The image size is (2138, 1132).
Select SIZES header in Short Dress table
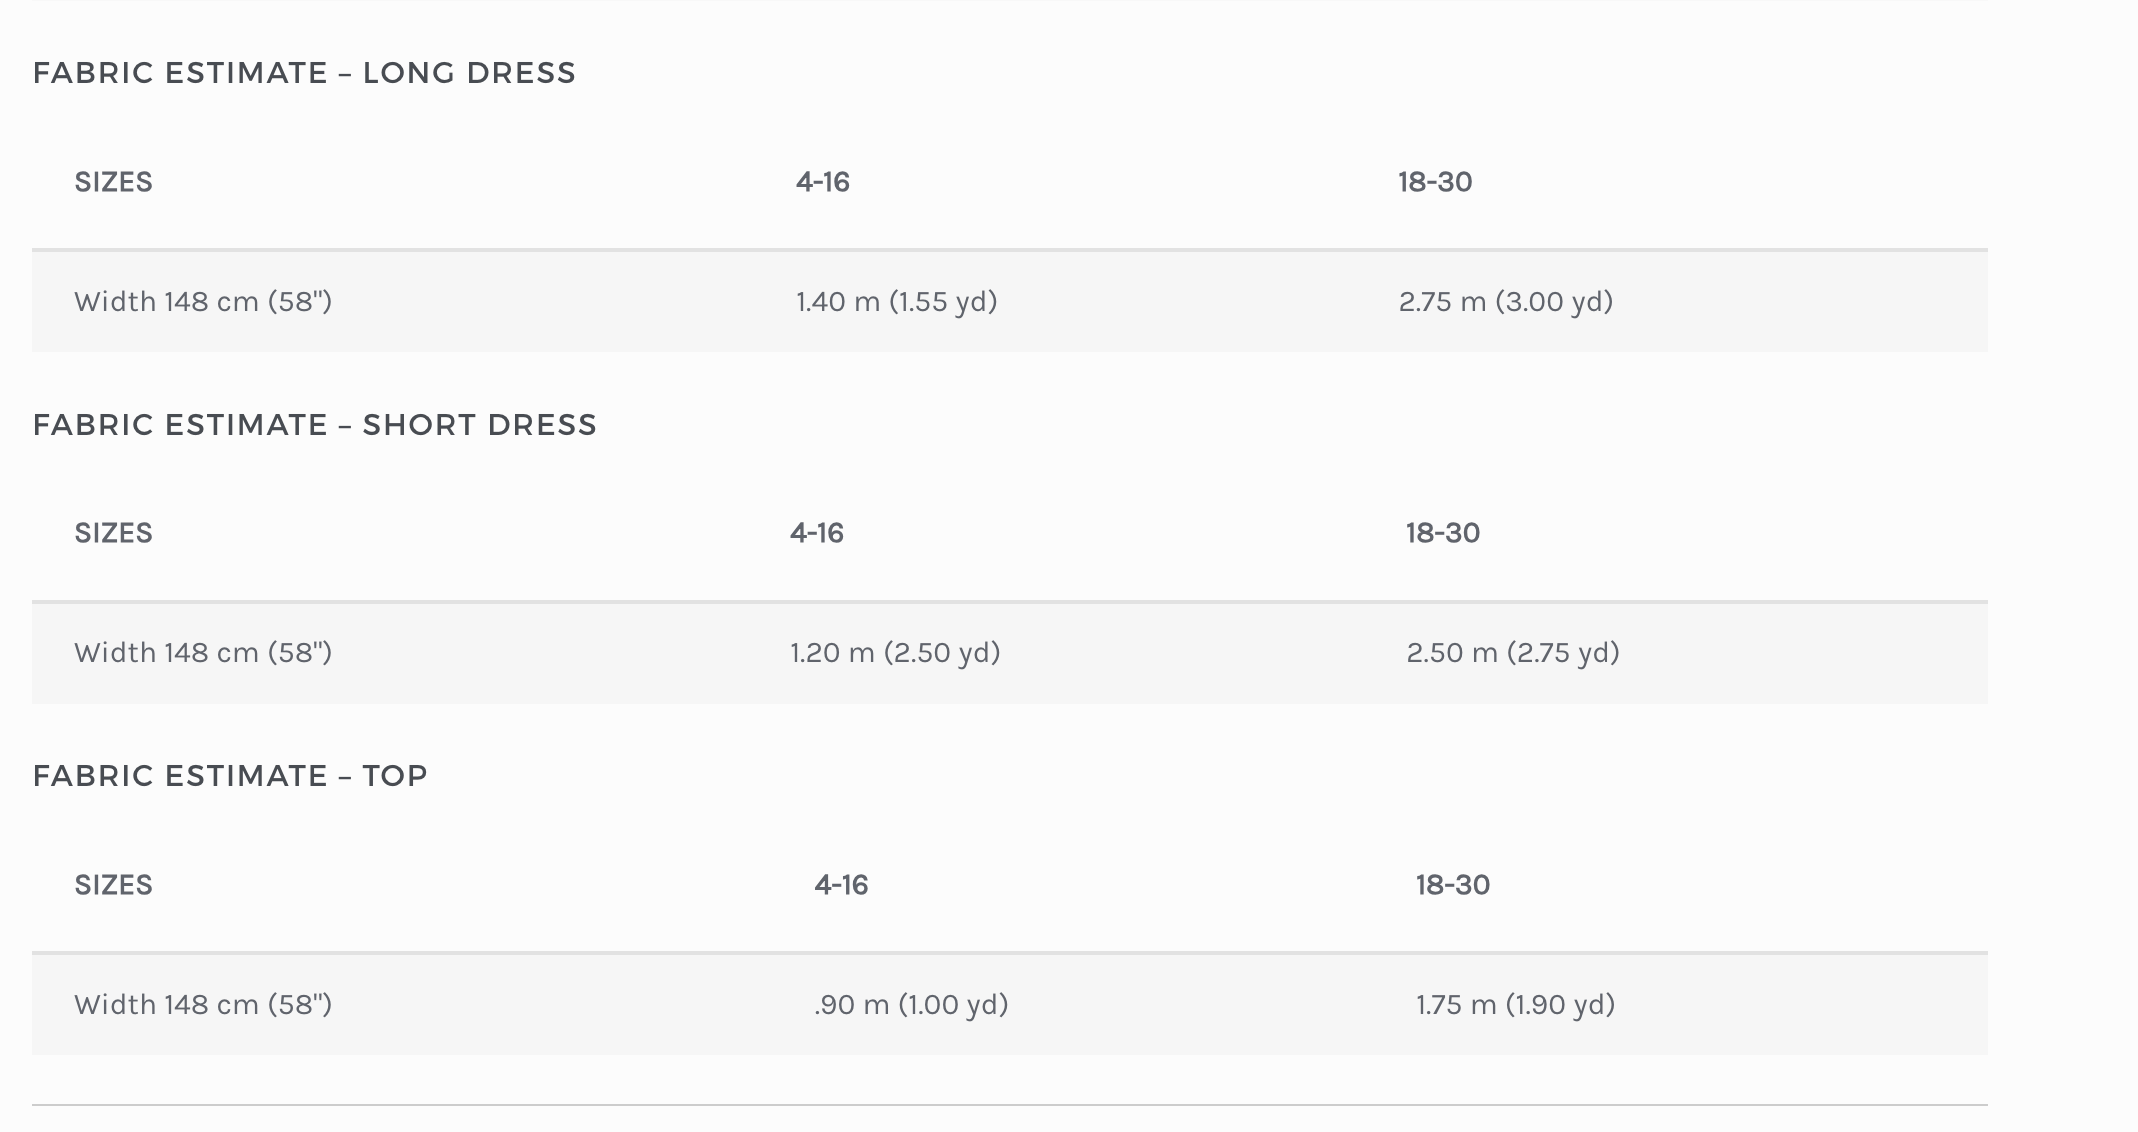click(113, 533)
